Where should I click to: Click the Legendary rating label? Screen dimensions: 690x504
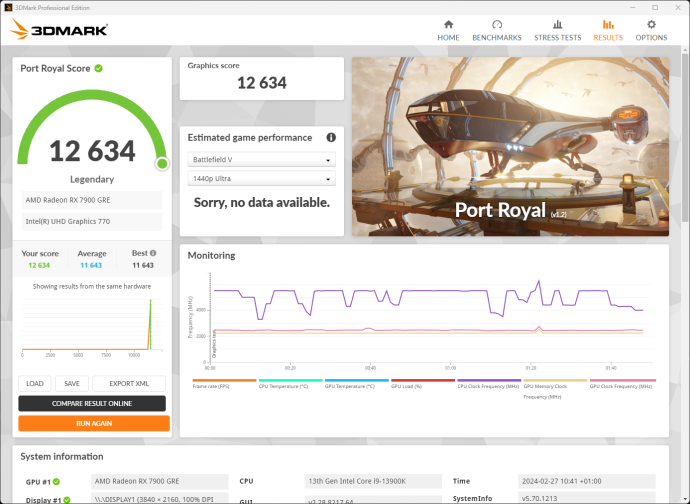(92, 179)
